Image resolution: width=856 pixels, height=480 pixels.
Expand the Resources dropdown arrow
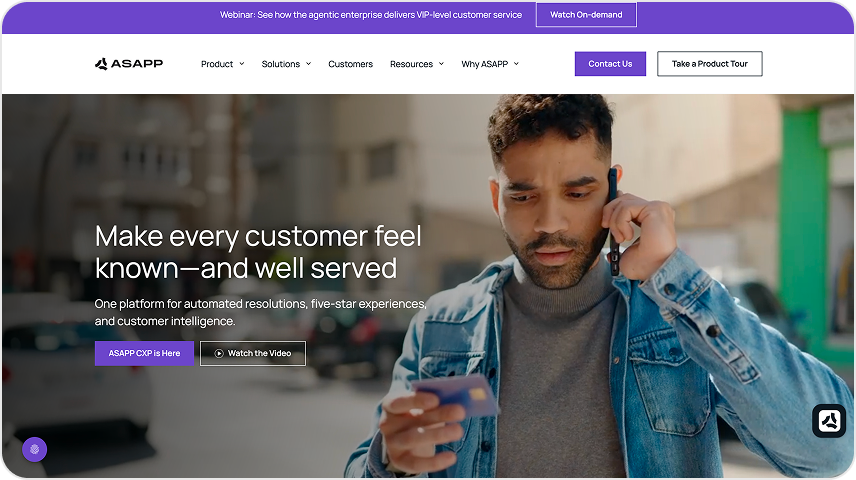pyautogui.click(x=441, y=64)
